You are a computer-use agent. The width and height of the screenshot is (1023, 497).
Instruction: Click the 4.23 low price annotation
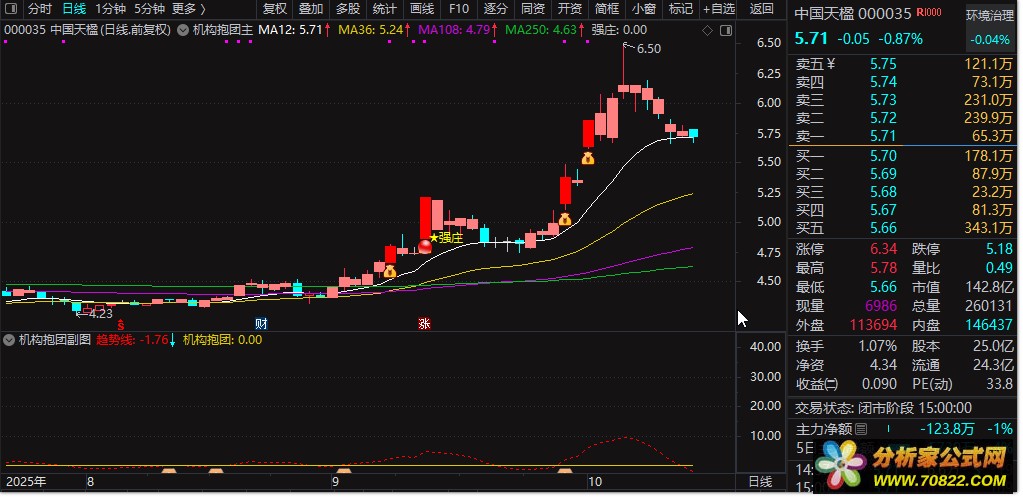point(100,314)
